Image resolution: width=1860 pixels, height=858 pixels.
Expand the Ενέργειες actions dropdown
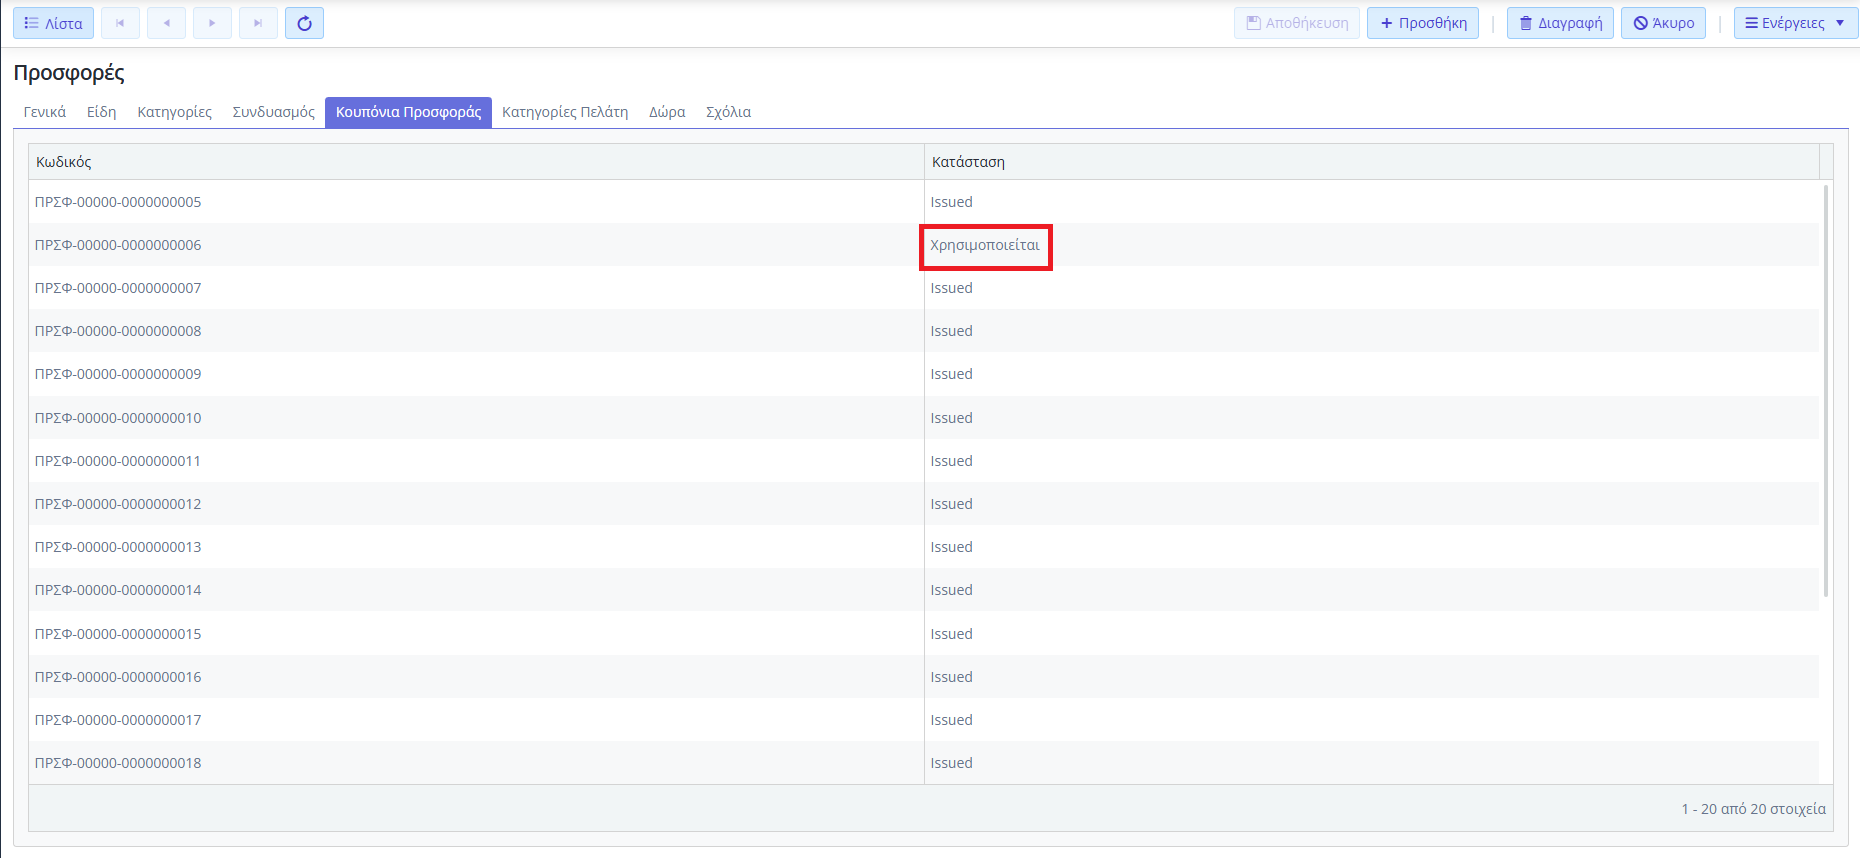(x=1794, y=23)
